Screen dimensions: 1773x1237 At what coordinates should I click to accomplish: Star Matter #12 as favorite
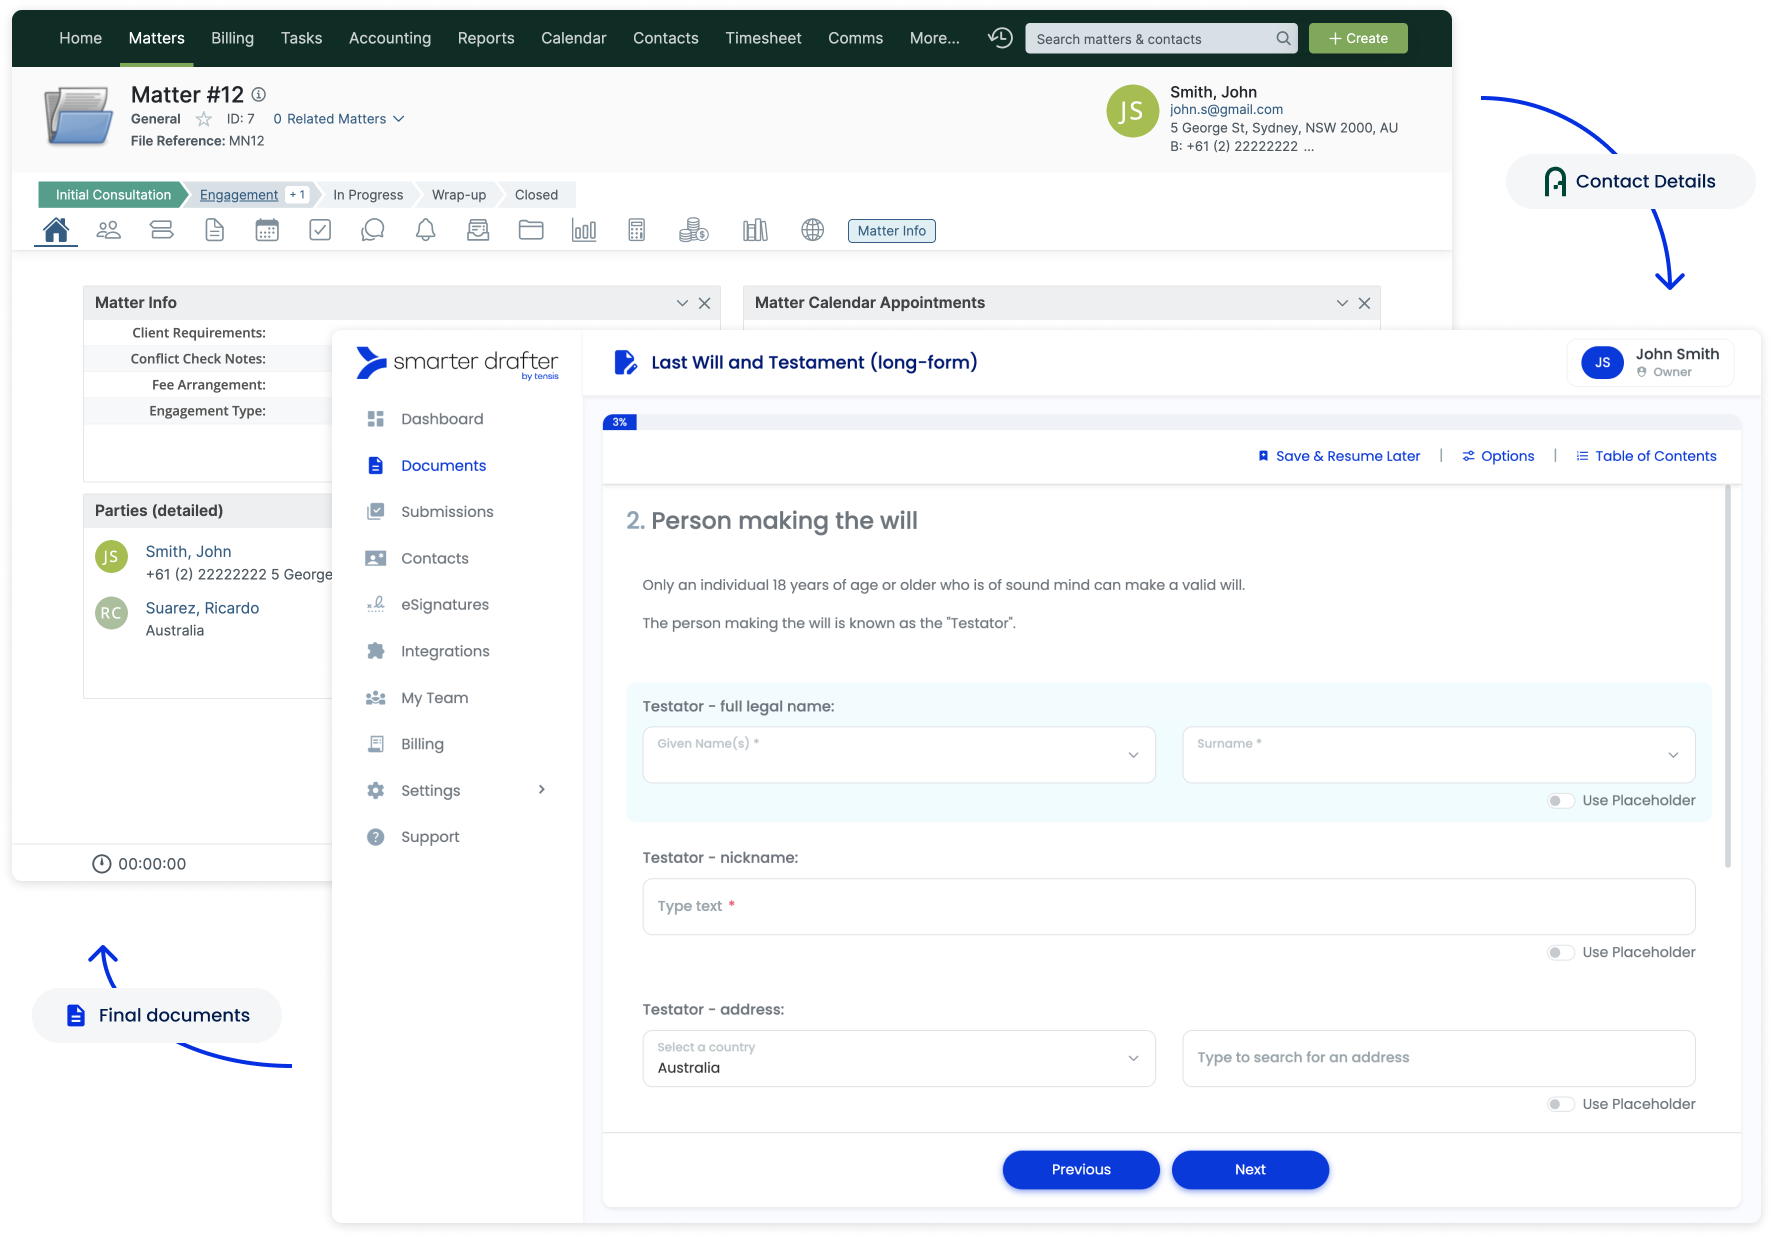click(204, 119)
